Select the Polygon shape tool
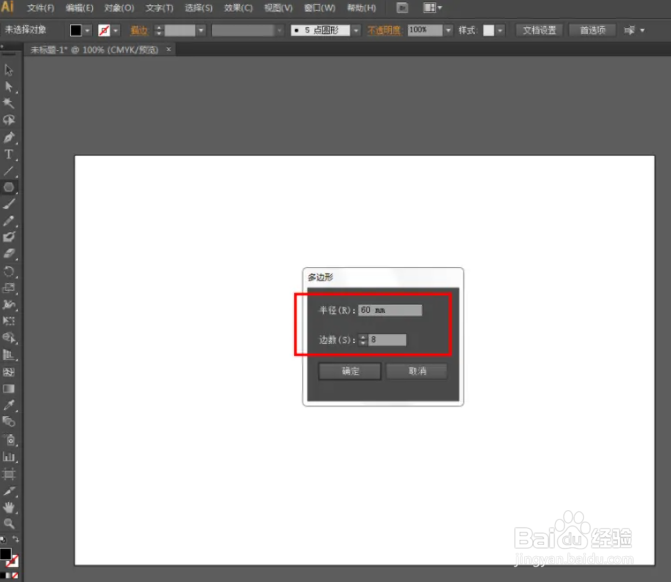The height and width of the screenshot is (582, 671). tap(9, 187)
